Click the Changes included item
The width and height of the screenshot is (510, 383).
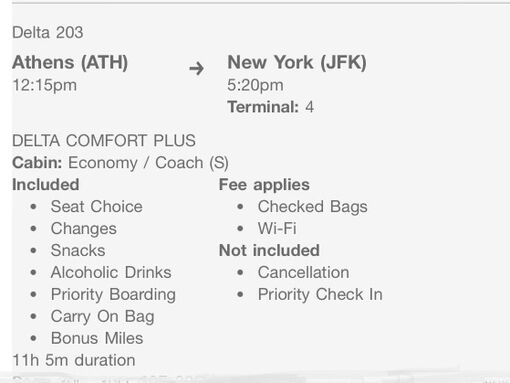coord(84,229)
